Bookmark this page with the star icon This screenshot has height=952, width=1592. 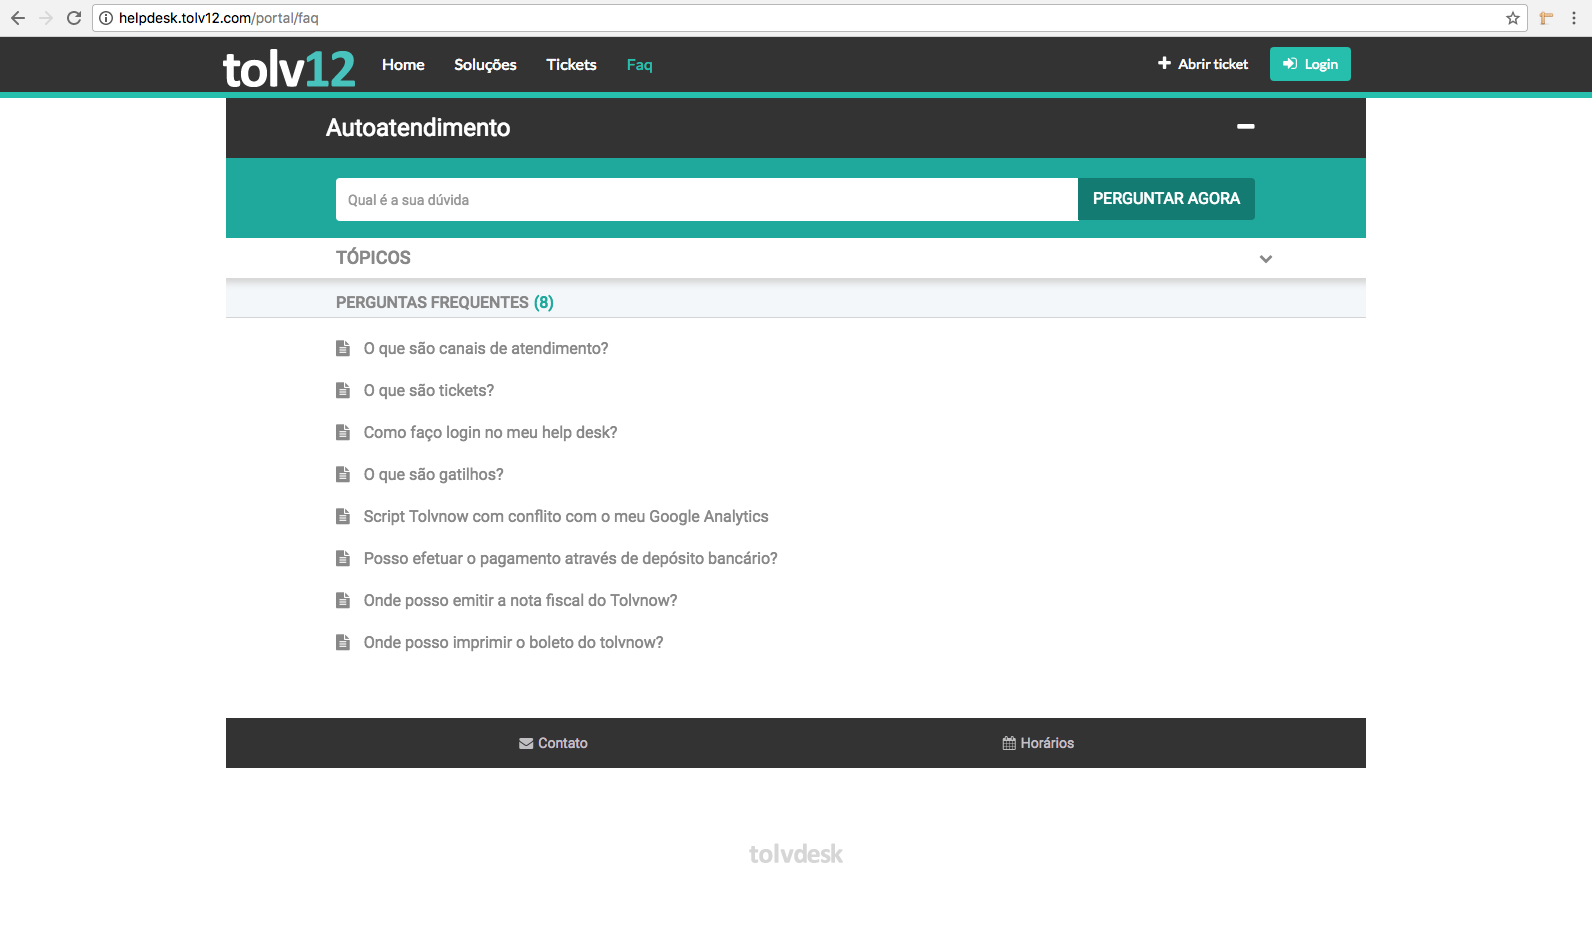[1513, 18]
